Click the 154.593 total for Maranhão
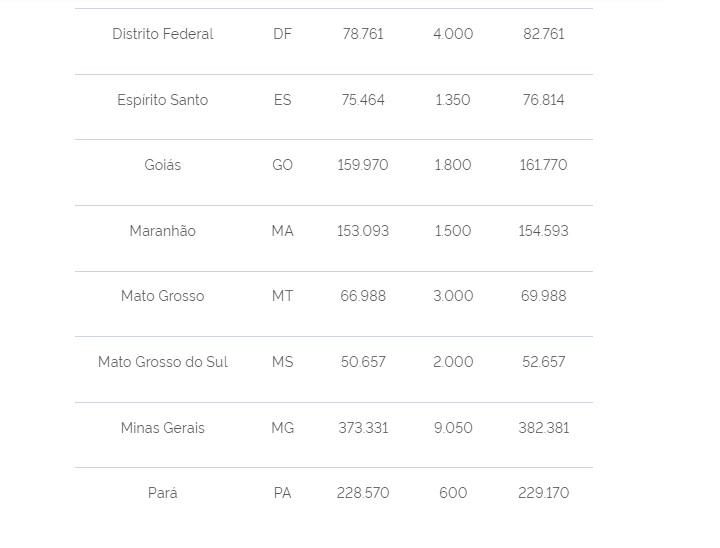 [543, 231]
